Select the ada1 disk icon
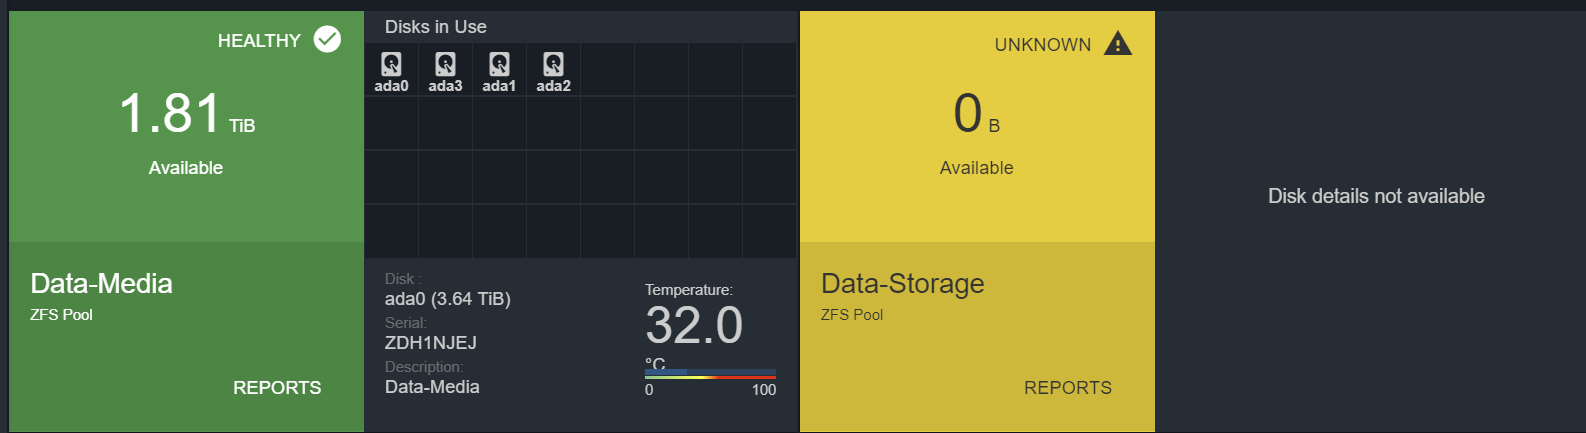 point(499,64)
